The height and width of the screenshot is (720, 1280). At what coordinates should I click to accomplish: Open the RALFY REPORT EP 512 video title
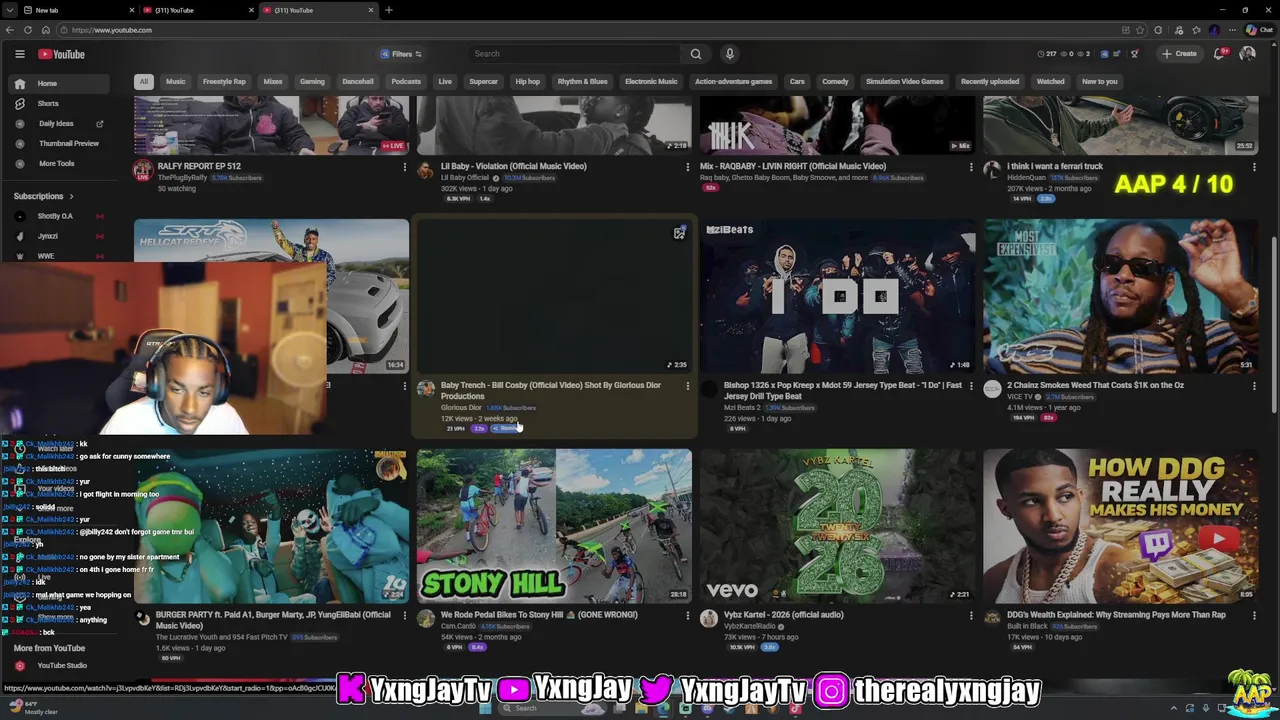point(199,167)
